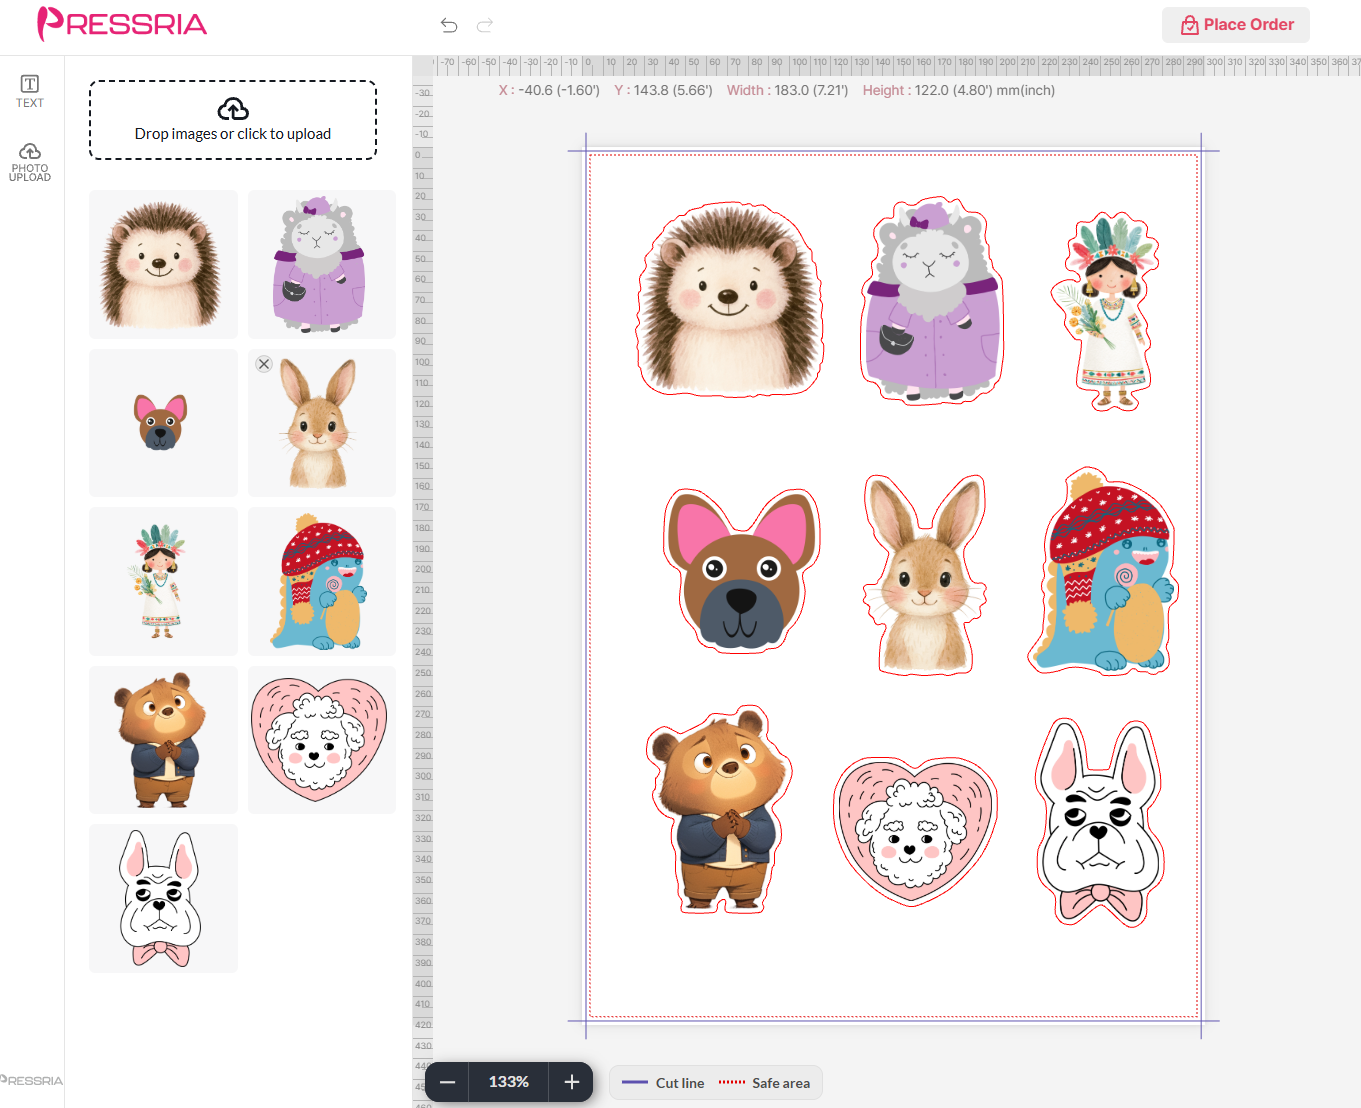Click the Width 183.0 readout
The width and height of the screenshot is (1361, 1108).
(787, 90)
